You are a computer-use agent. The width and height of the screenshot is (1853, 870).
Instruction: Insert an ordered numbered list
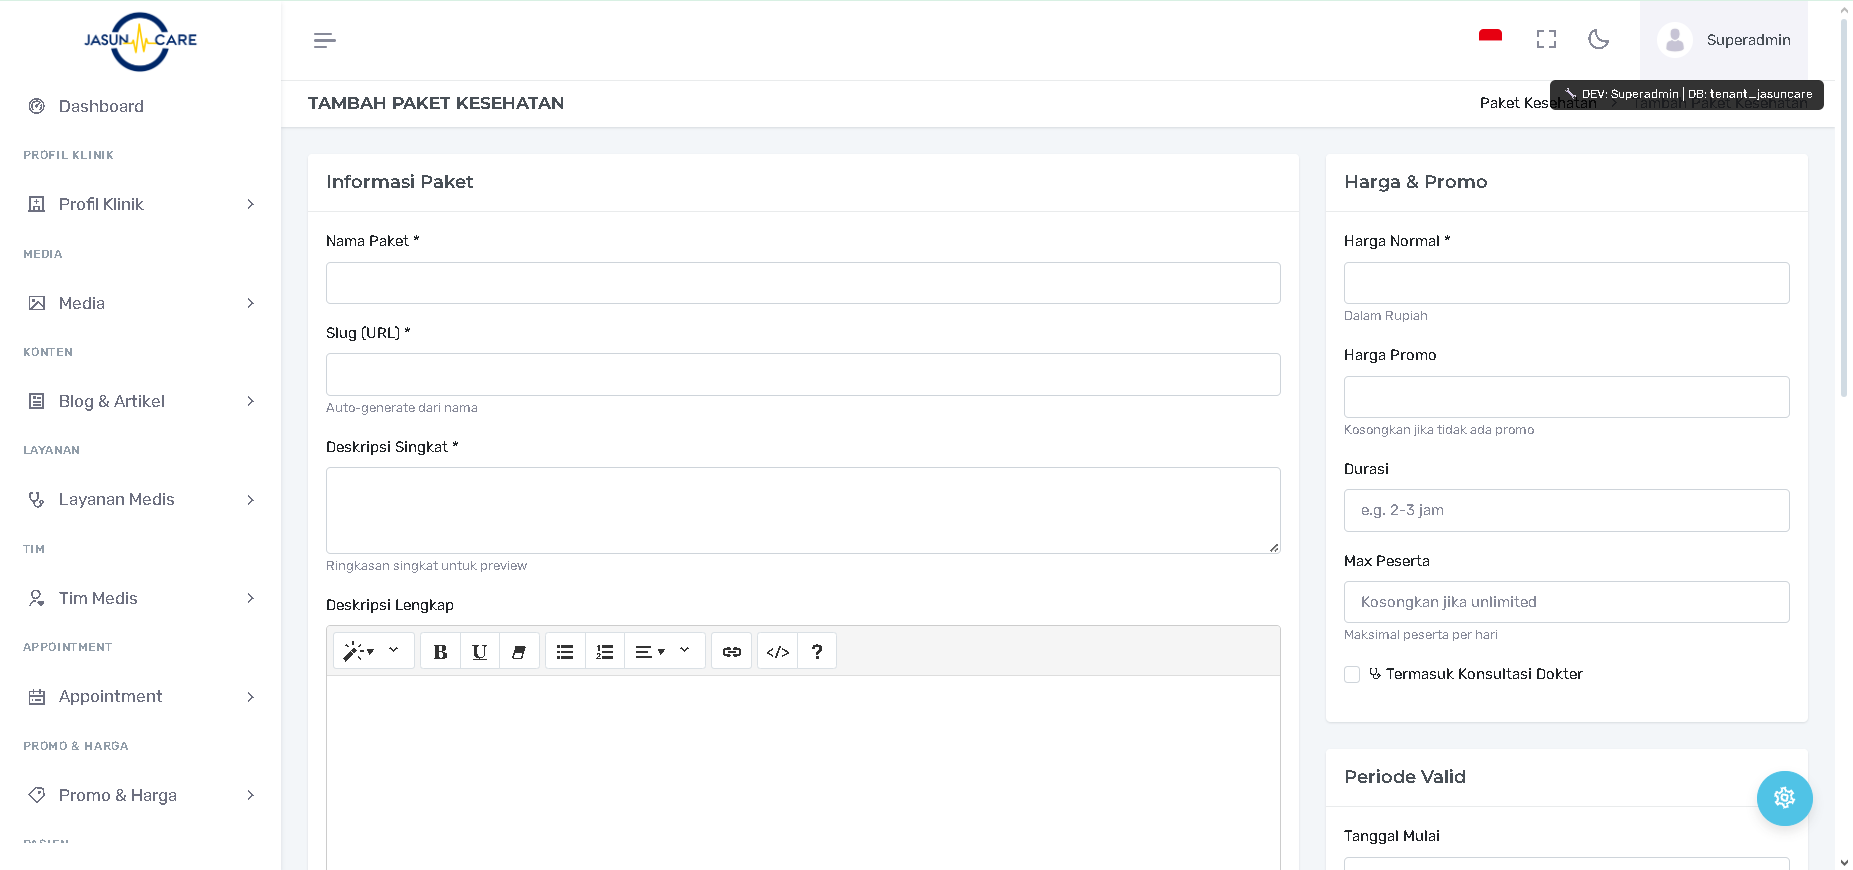(604, 652)
